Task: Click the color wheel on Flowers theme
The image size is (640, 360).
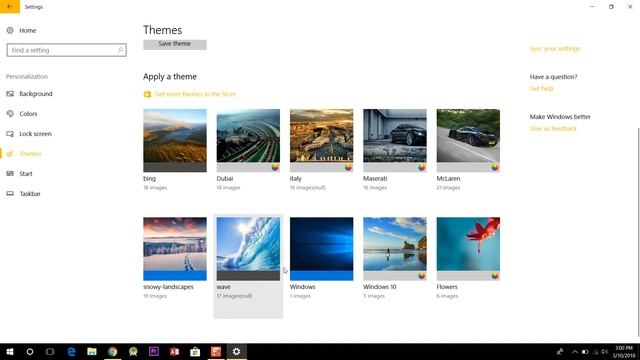Action: tap(495, 276)
